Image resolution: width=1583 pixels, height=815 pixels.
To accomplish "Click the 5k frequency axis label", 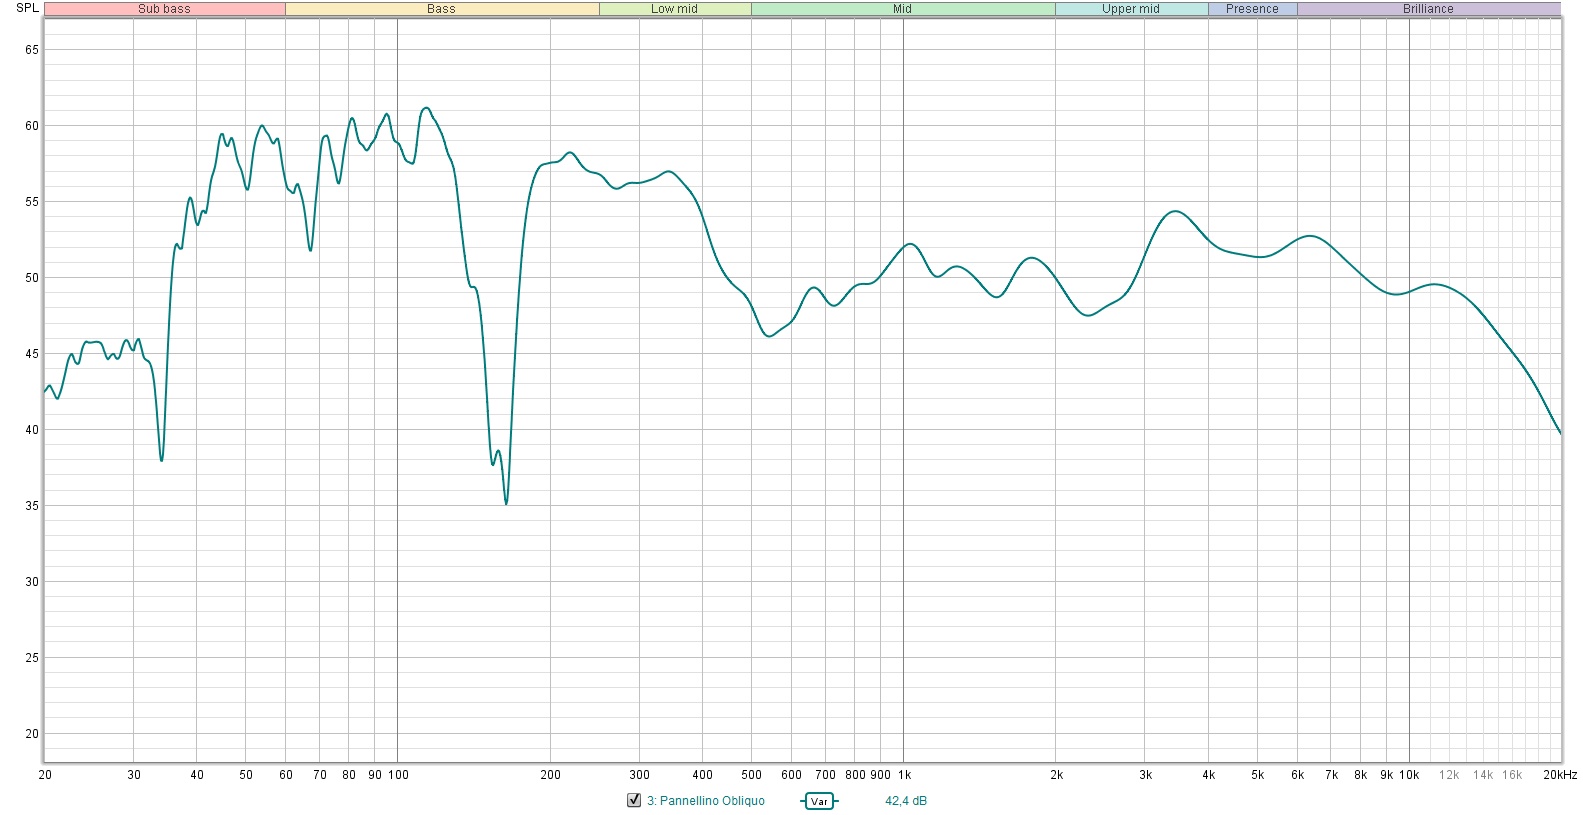I will [1258, 775].
